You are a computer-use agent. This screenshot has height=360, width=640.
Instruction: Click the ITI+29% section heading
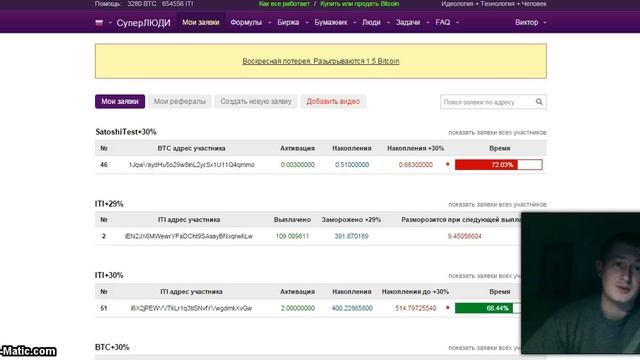point(109,204)
